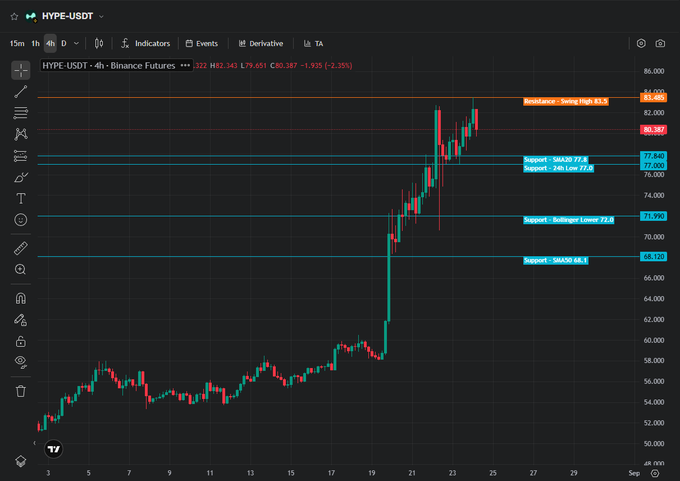
Task: Select the Support Bollinger Lower 72.0 label
Action: coord(569,220)
